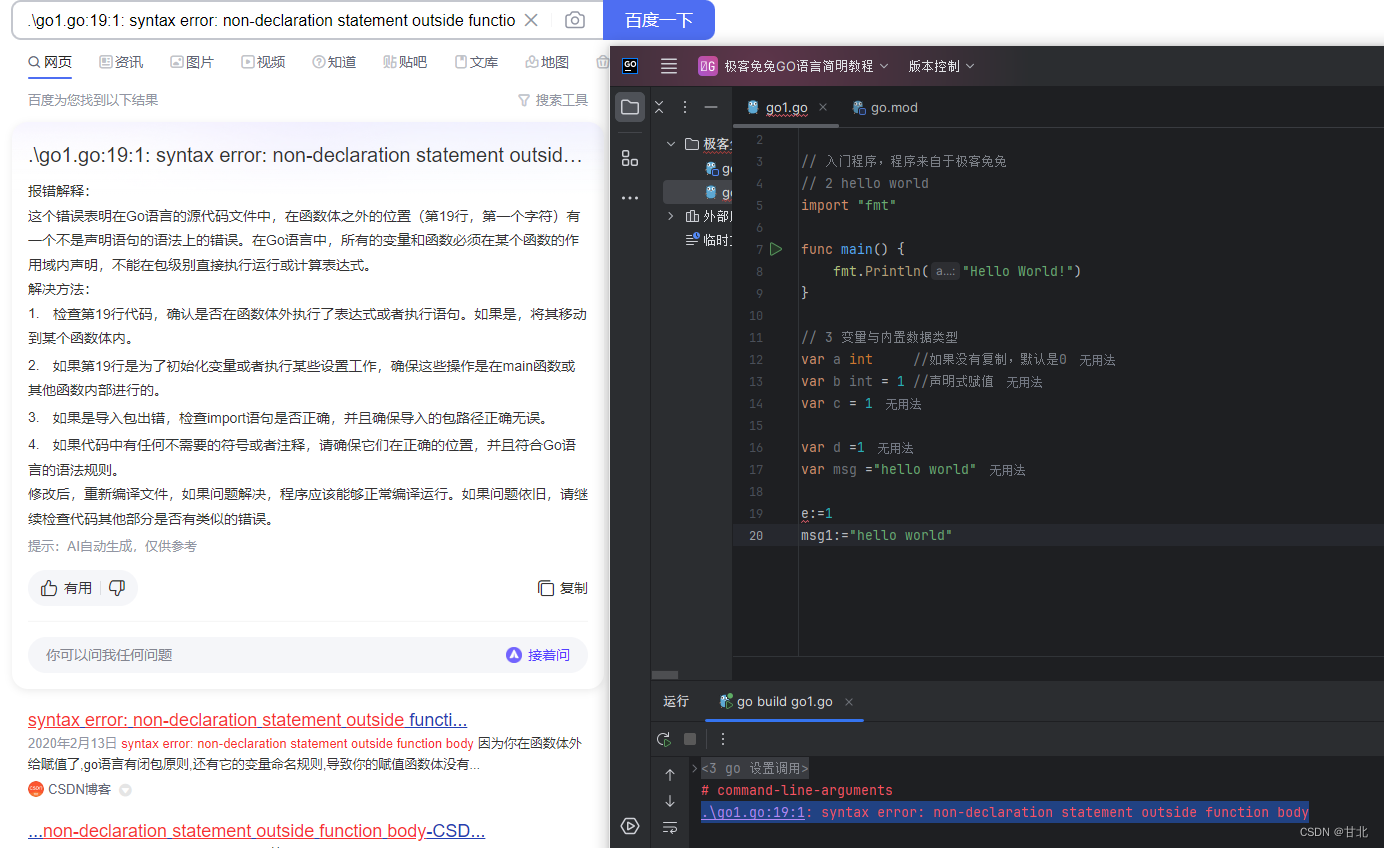Click the import "fmt" line
1384x848 pixels.
(849, 205)
